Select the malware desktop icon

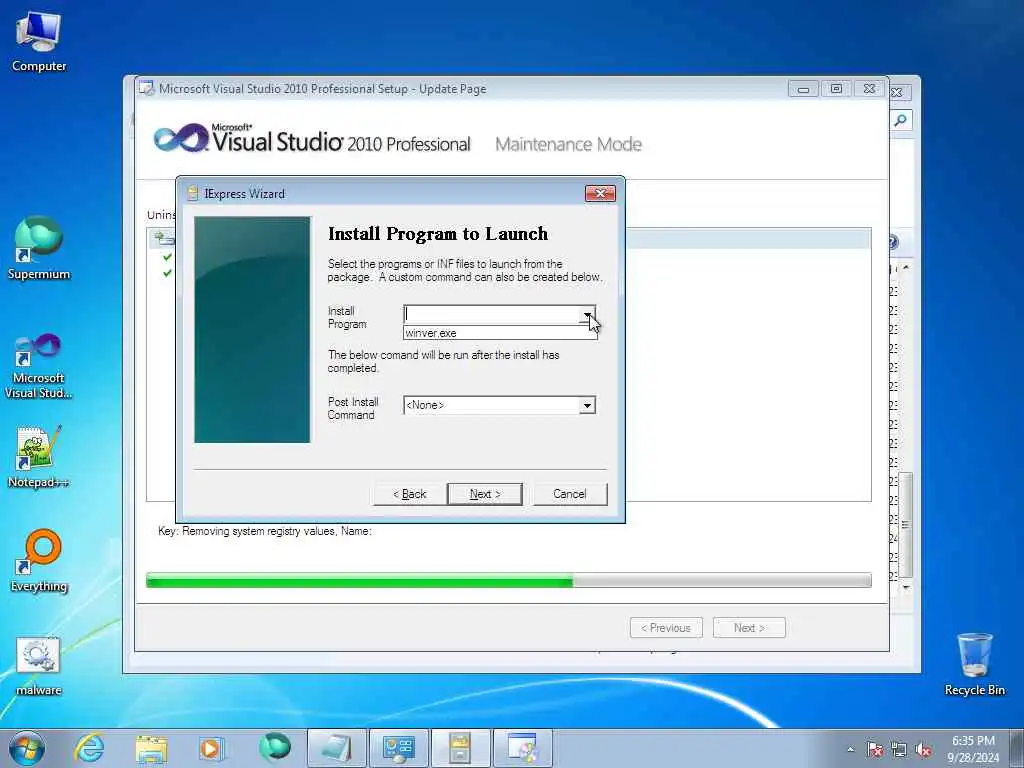[39, 666]
